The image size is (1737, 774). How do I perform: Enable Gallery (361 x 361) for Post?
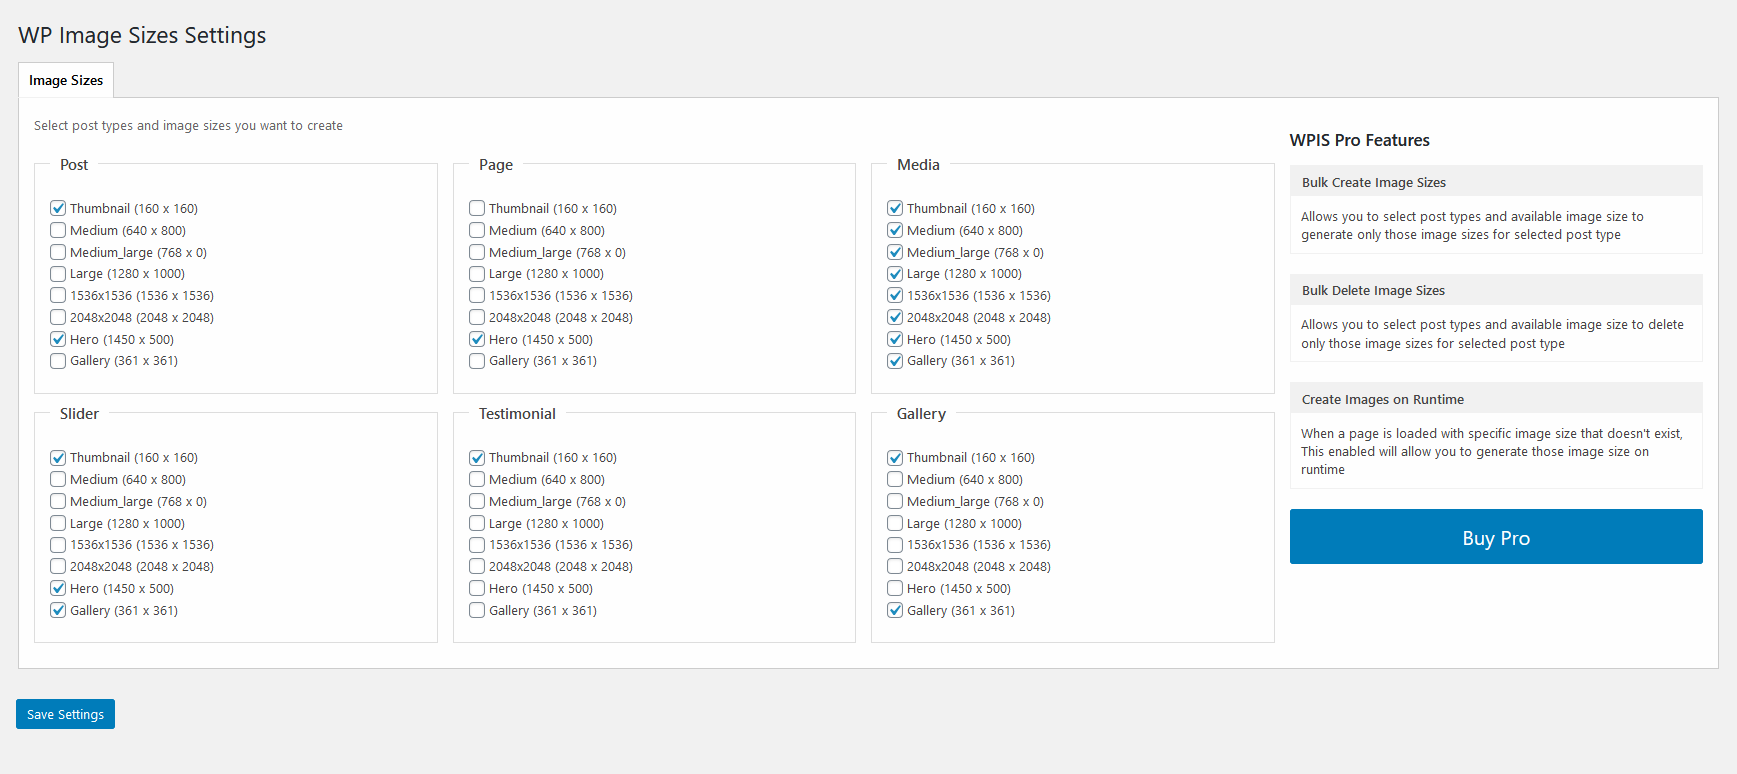tap(58, 360)
